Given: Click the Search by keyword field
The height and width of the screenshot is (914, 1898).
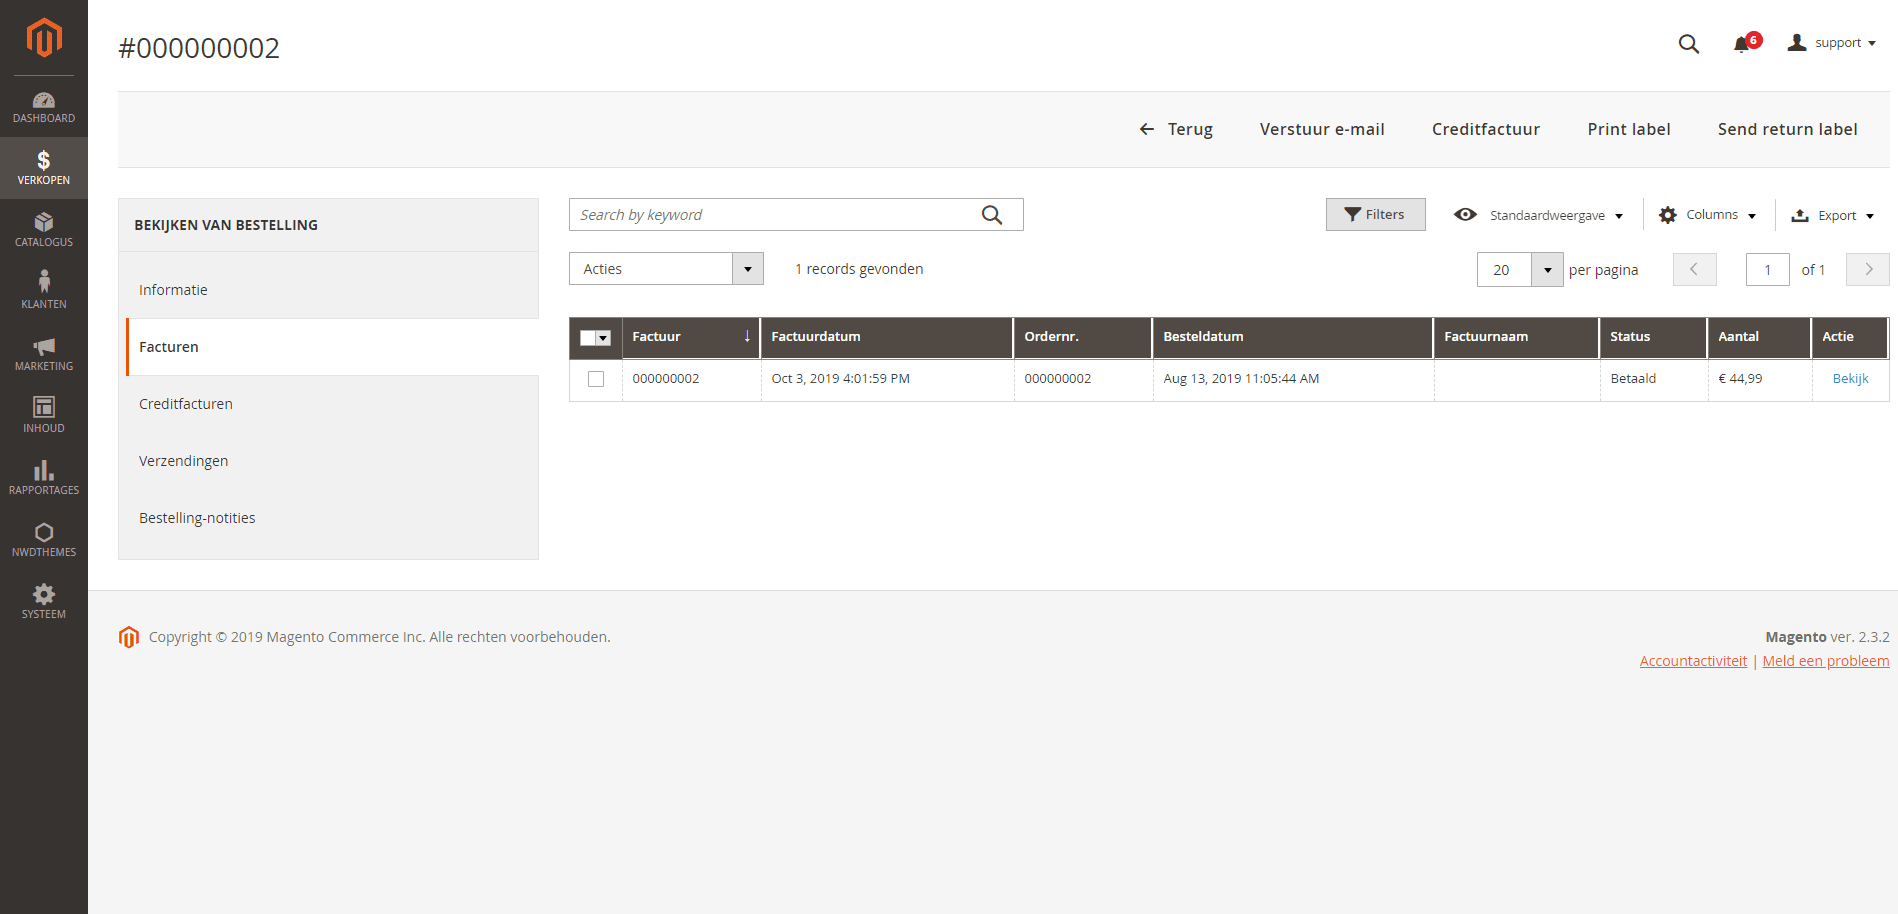Looking at the screenshot, I should pos(775,215).
